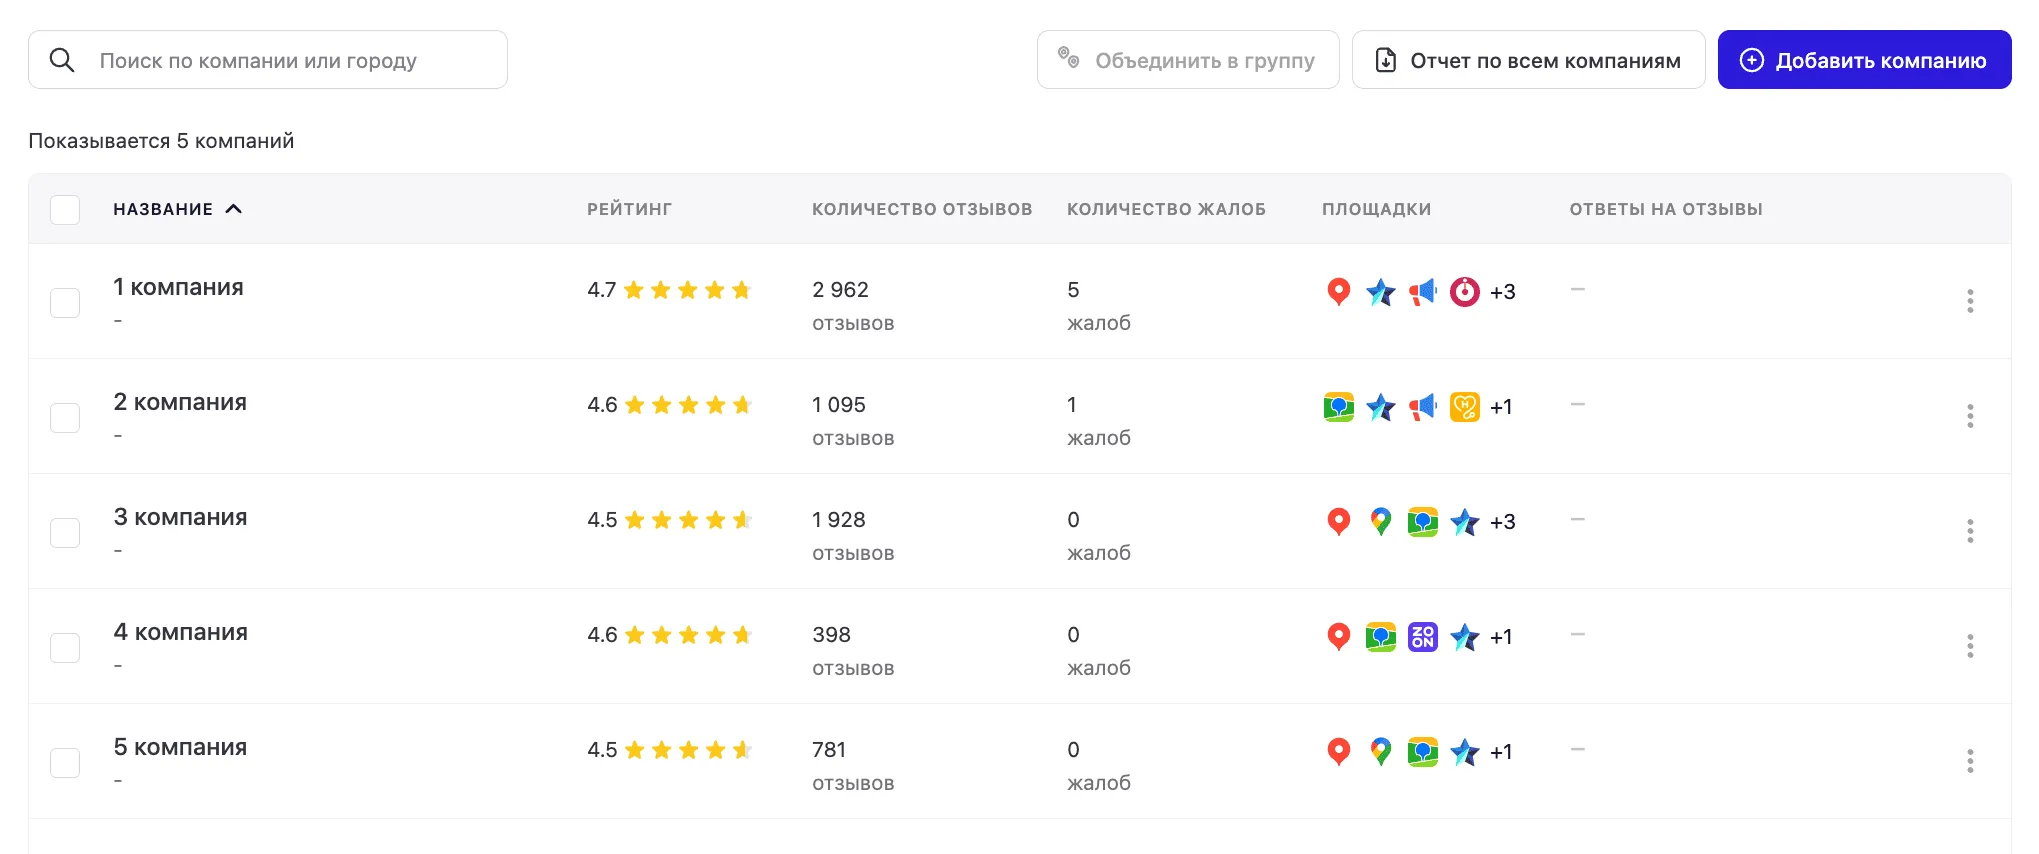This screenshot has height=854, width=2039.
Task: Click the Показывается 5 компаний text
Action: (x=161, y=141)
